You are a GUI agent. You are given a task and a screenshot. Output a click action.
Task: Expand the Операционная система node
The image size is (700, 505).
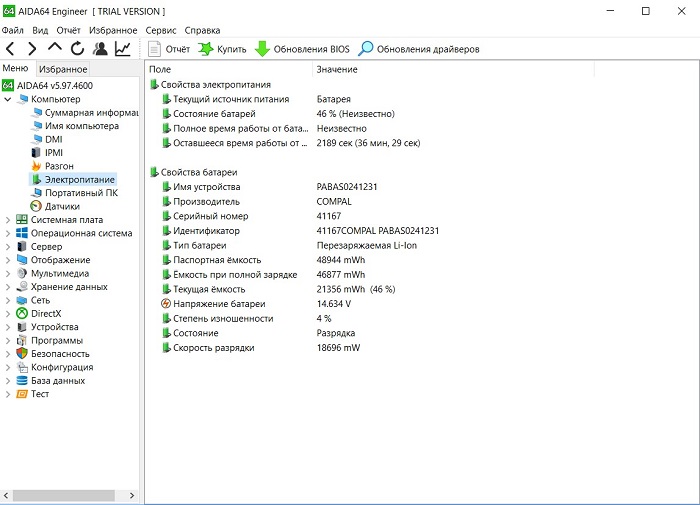[x=8, y=233]
